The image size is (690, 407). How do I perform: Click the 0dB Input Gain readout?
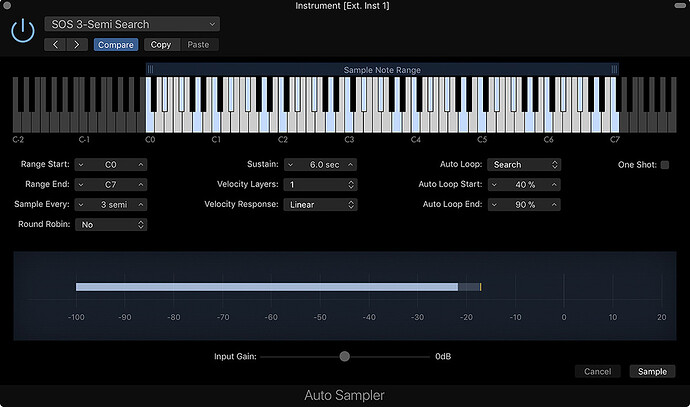pos(443,356)
